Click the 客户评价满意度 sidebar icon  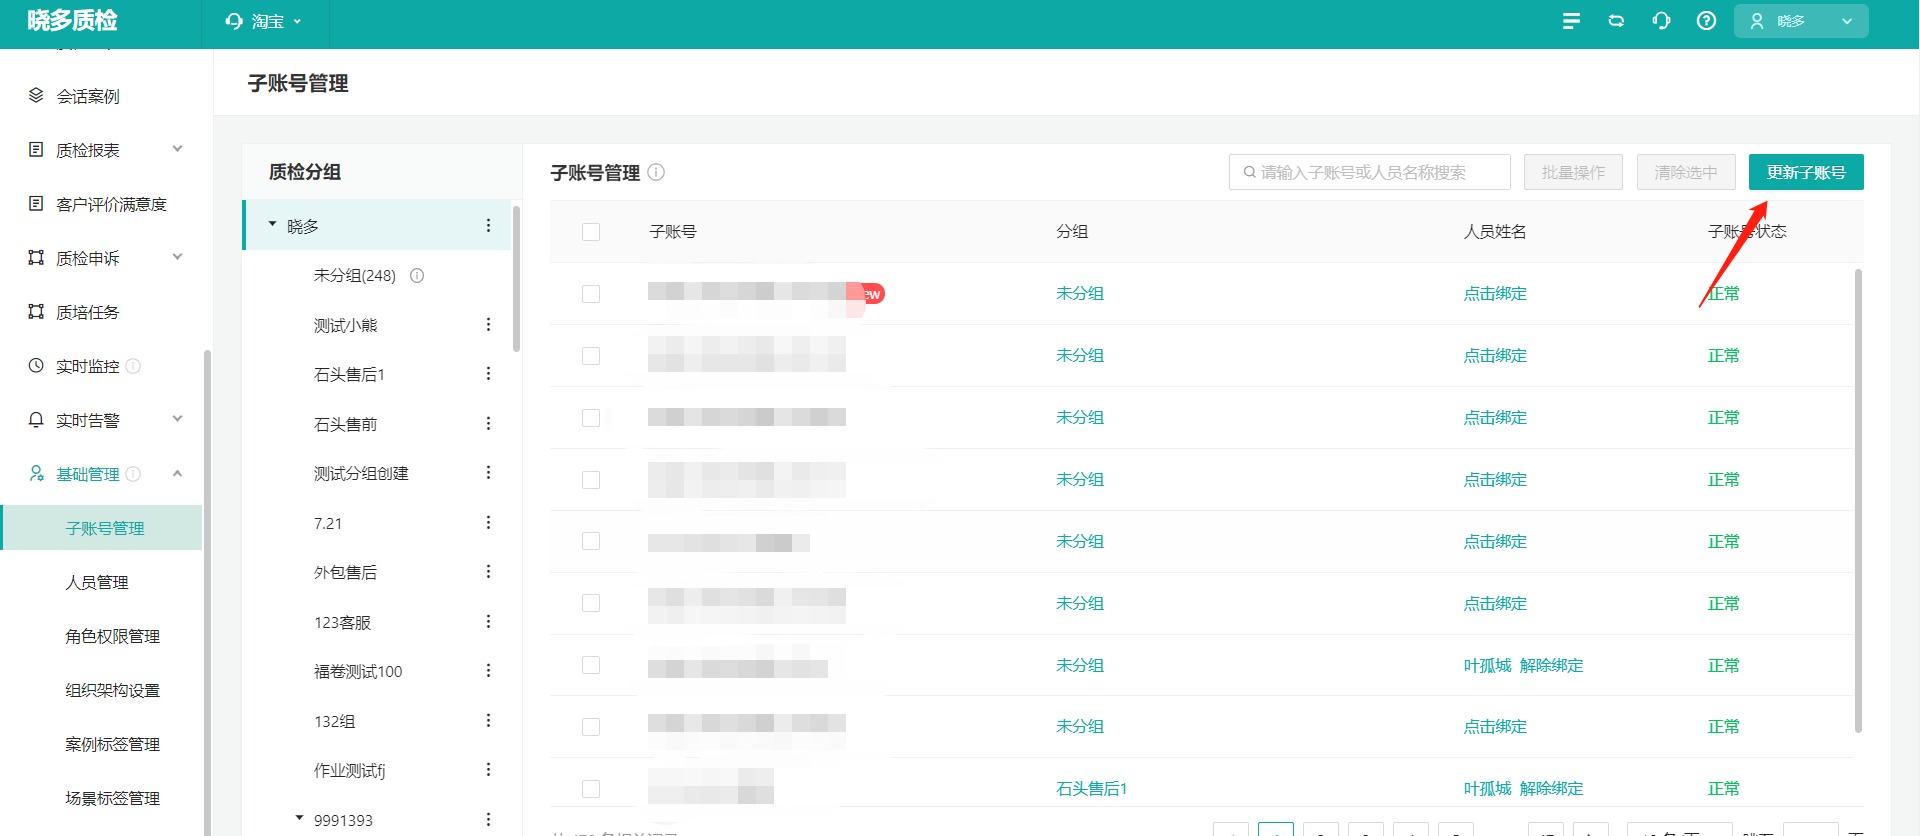click(36, 203)
